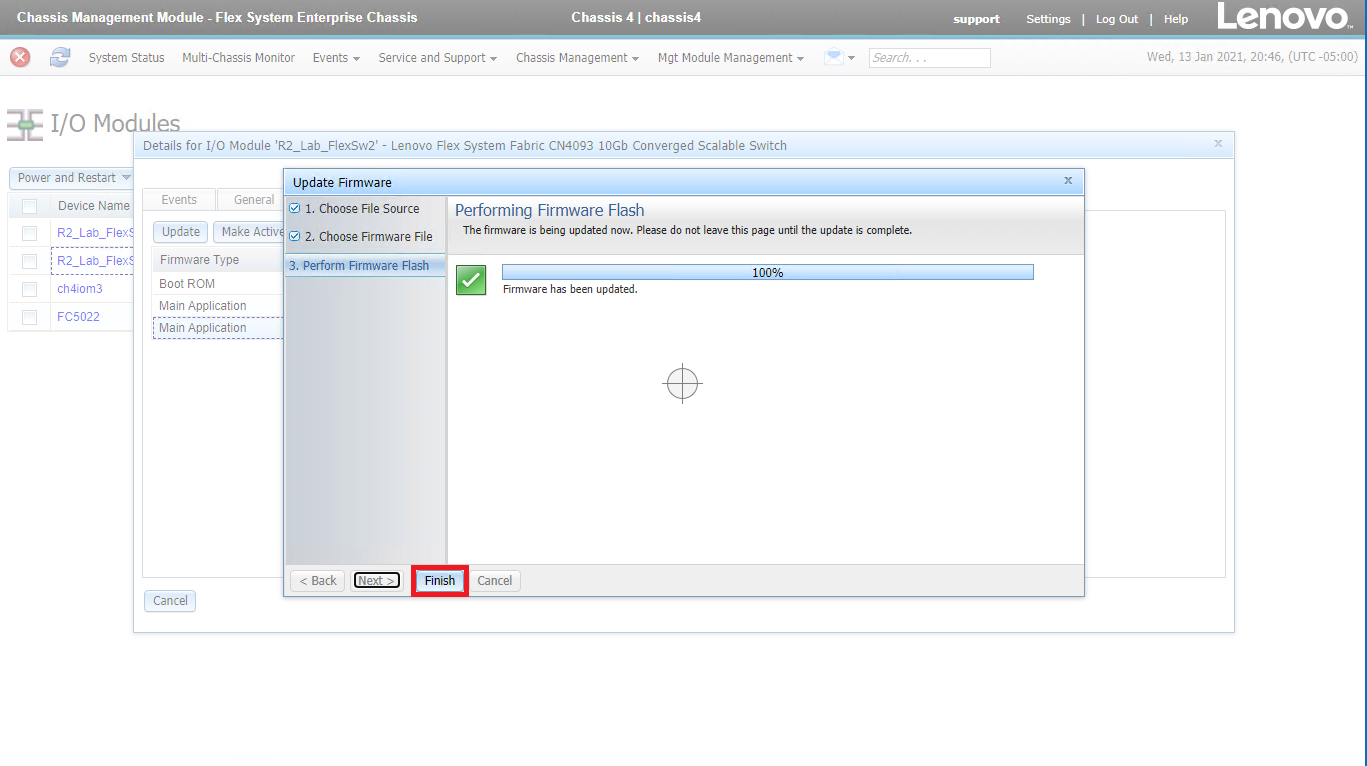Viewport: 1367px width, 766px height.
Task: Open the Events dropdown menu
Action: click(336, 58)
